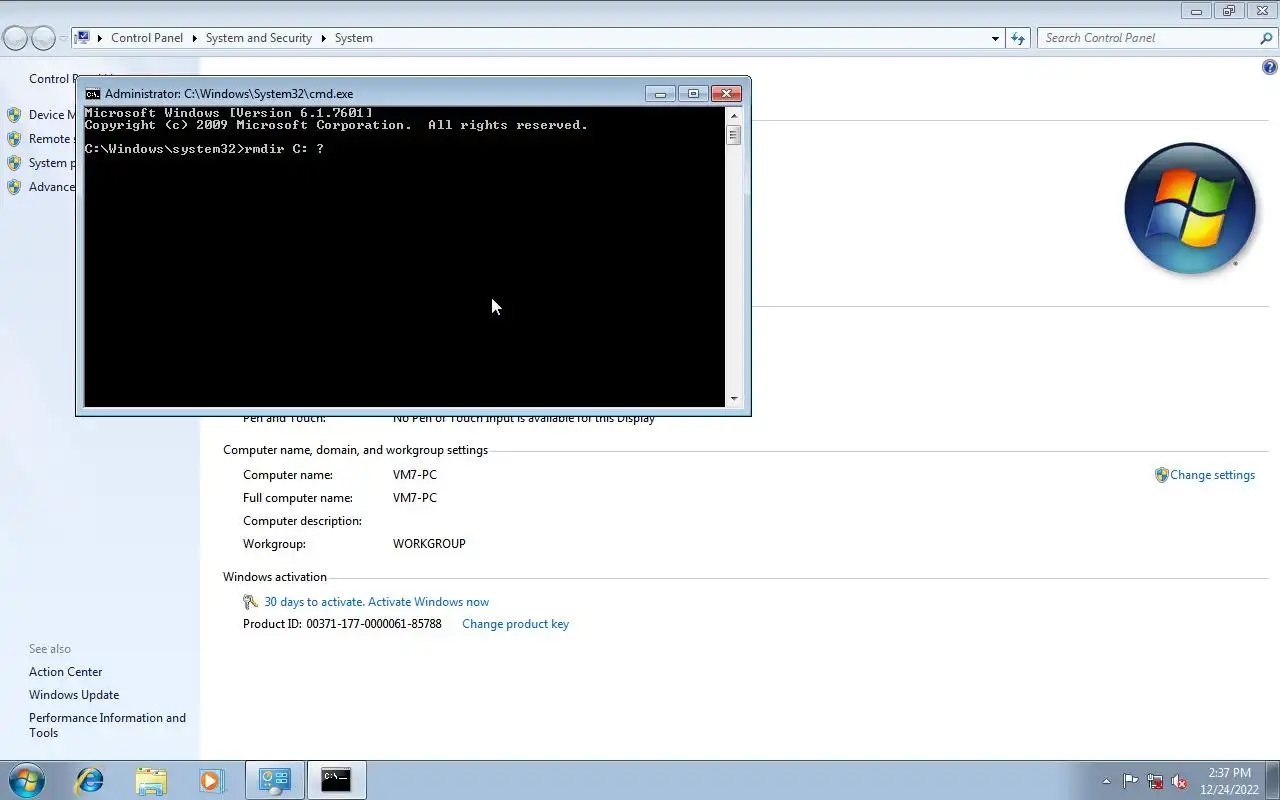Click the search magnifier icon
The image size is (1280, 800).
coord(1266,38)
